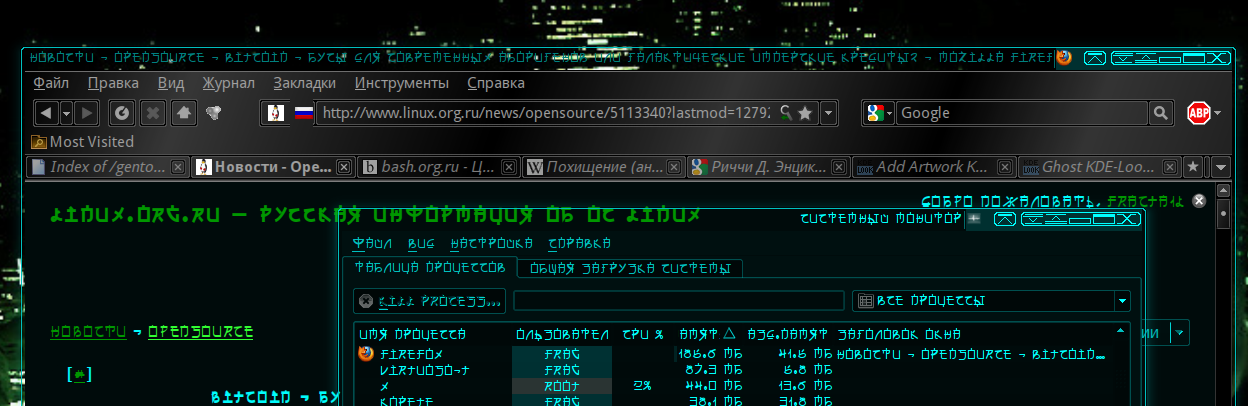Go forward one page in Firefox
1248x406 pixels.
(87, 113)
